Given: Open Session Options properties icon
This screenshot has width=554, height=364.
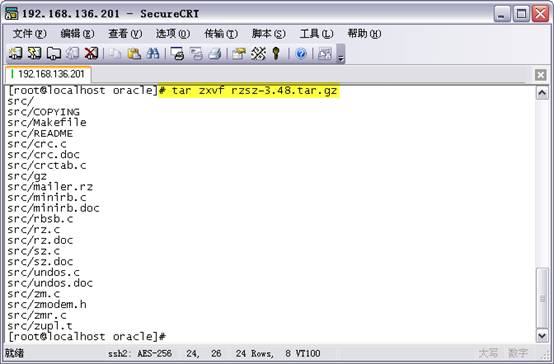Looking at the screenshot, I should (239, 53).
